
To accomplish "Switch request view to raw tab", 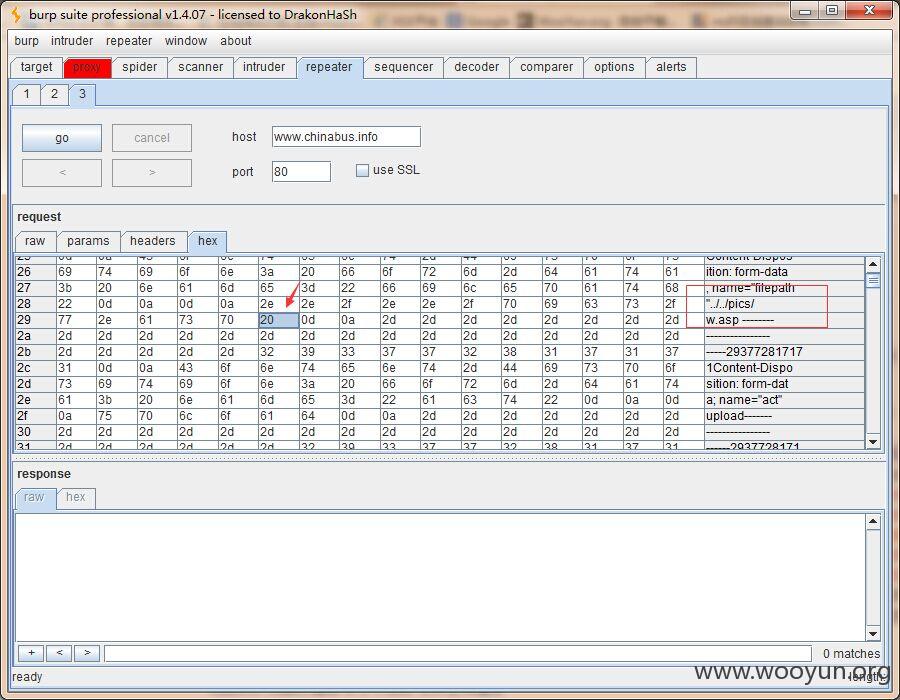I will (35, 241).
